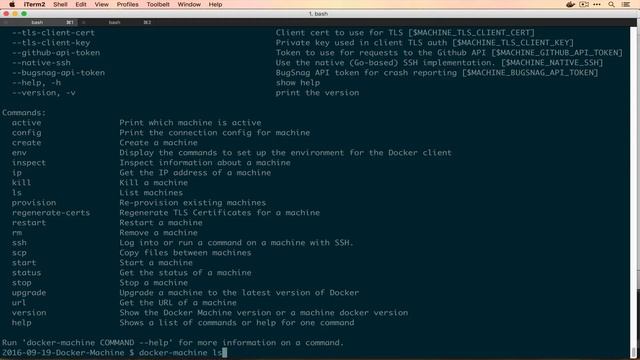Click the 'Commands:' heading

[x=24, y=113]
